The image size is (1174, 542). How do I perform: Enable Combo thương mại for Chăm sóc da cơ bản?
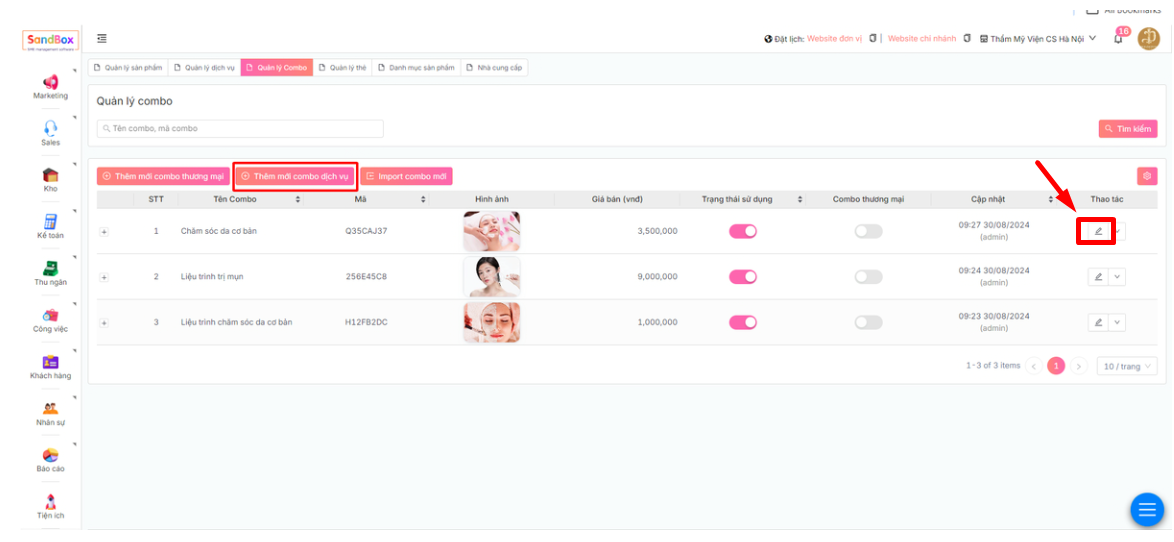coord(868,231)
